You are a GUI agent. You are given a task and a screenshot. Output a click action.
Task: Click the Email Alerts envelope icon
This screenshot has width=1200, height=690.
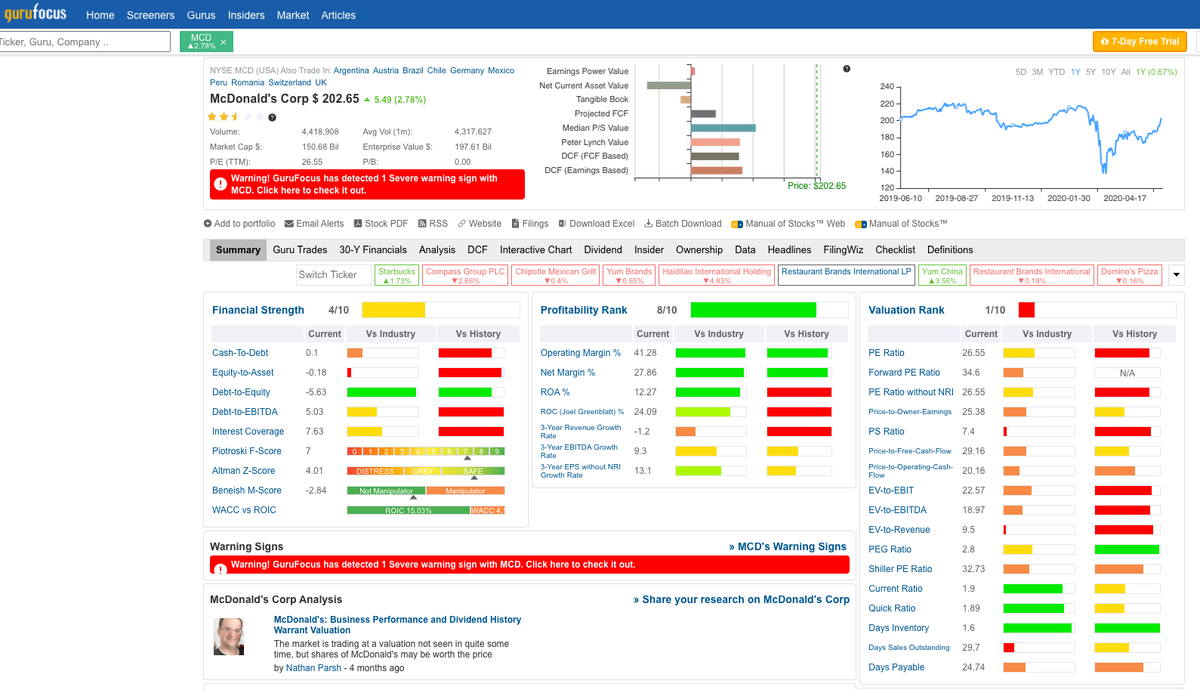click(289, 224)
